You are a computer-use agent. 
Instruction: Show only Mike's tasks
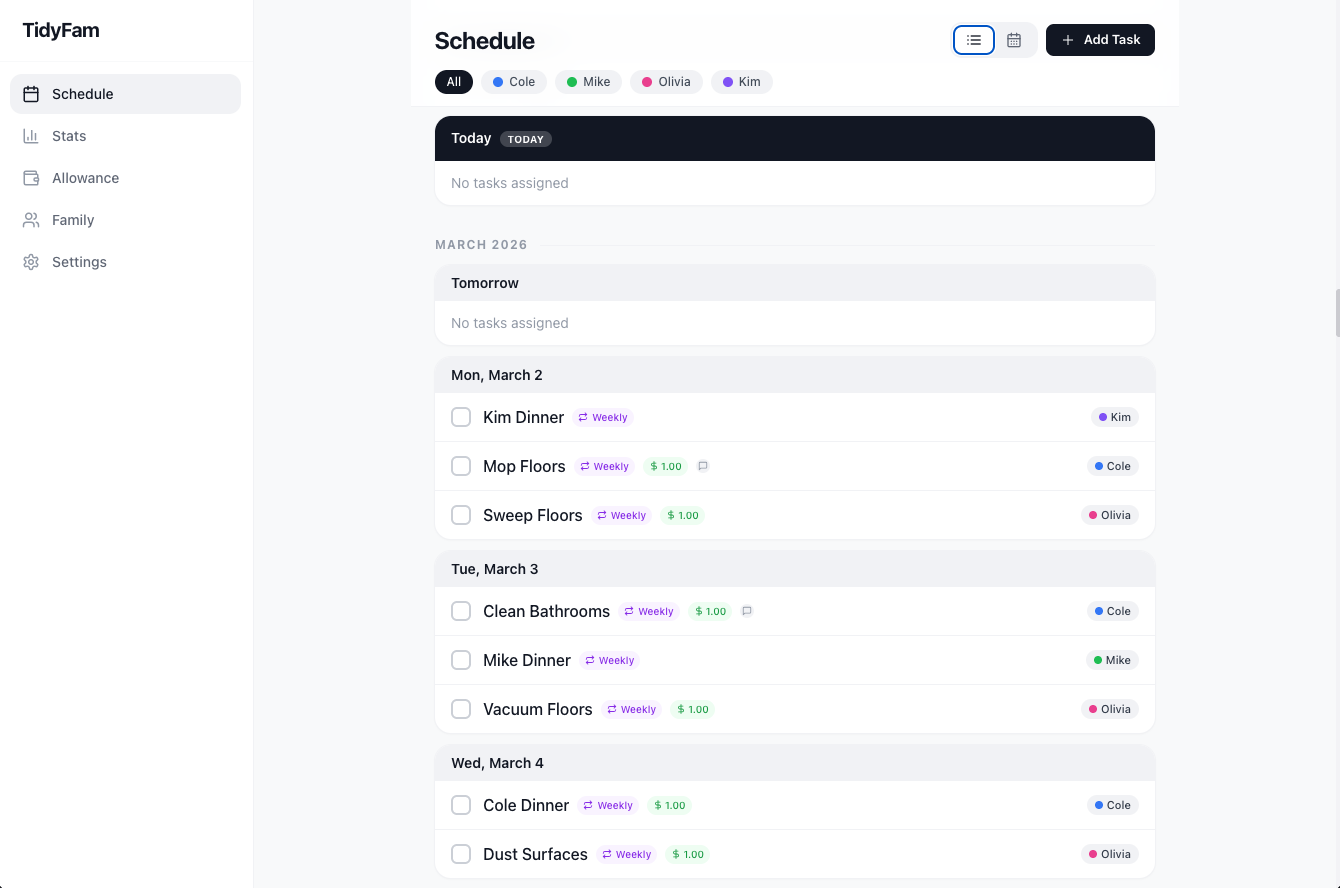(x=588, y=82)
